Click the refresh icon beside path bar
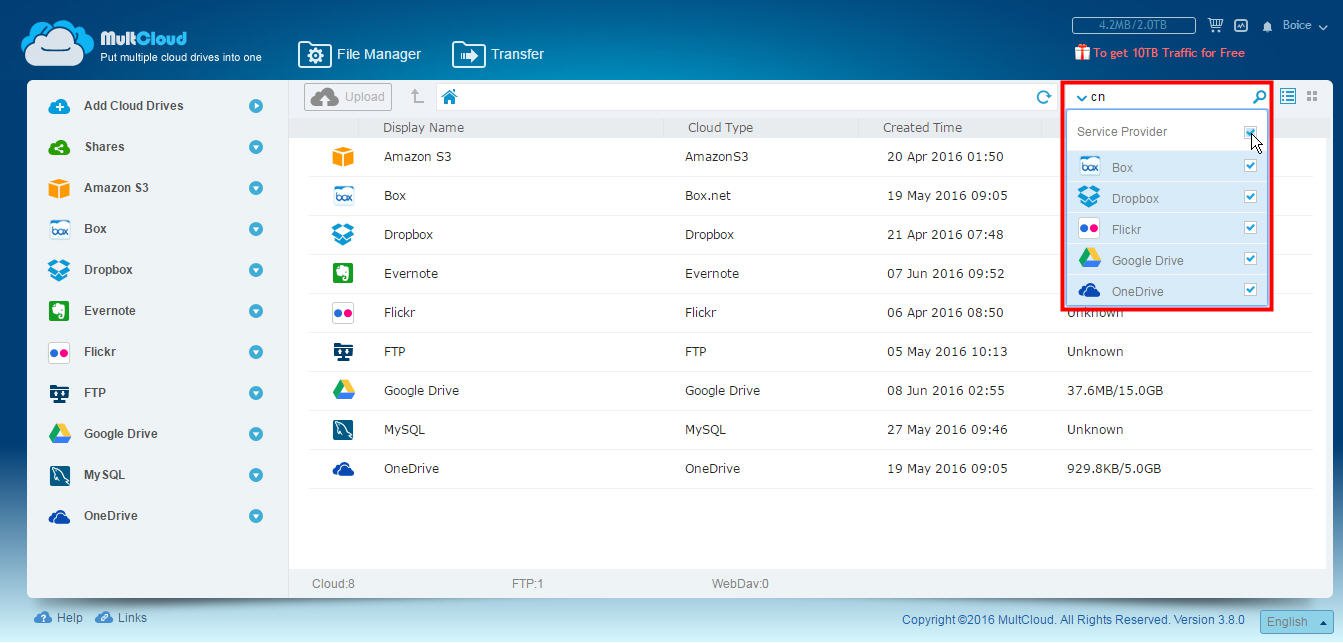Image resolution: width=1343 pixels, height=643 pixels. tap(1043, 97)
